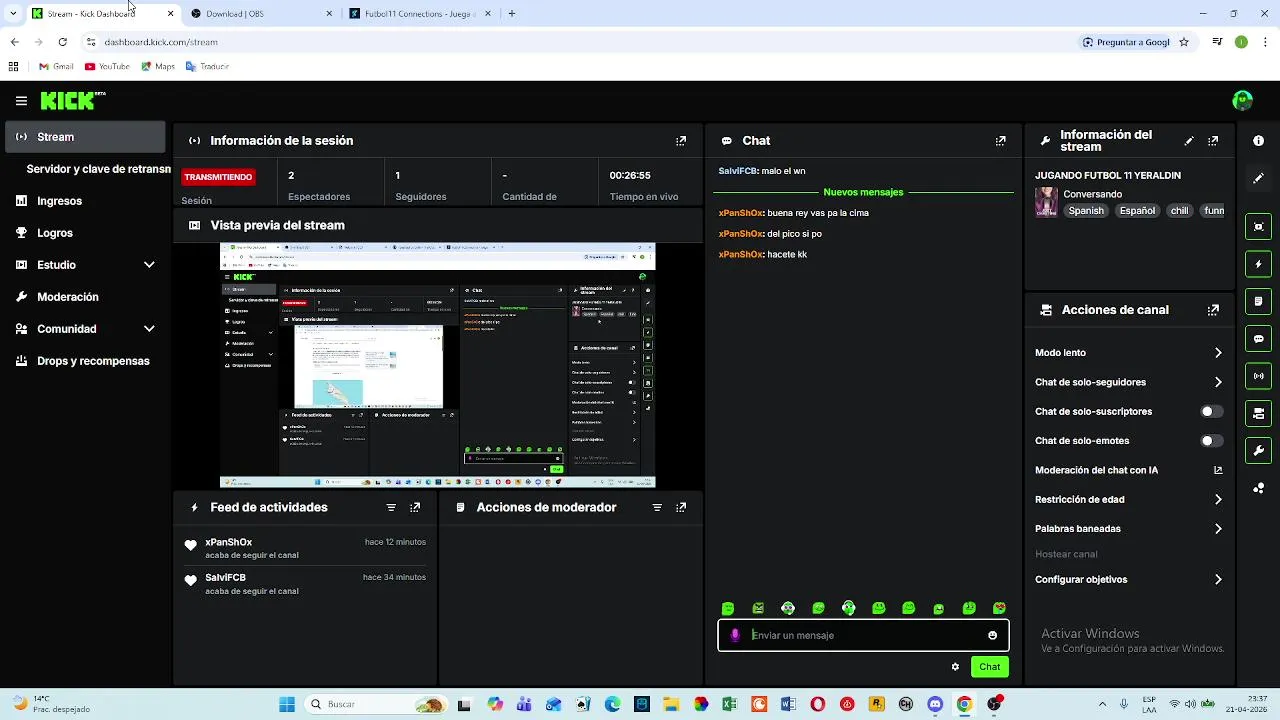Click the info icon in right sidebar
This screenshot has height=720, width=1280.
pyautogui.click(x=1259, y=141)
